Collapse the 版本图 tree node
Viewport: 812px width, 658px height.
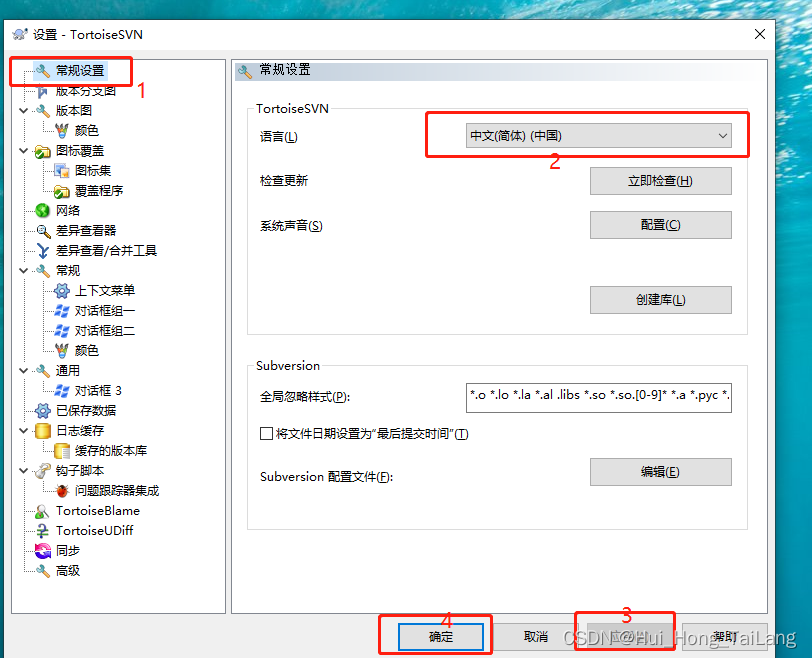click(x=23, y=111)
